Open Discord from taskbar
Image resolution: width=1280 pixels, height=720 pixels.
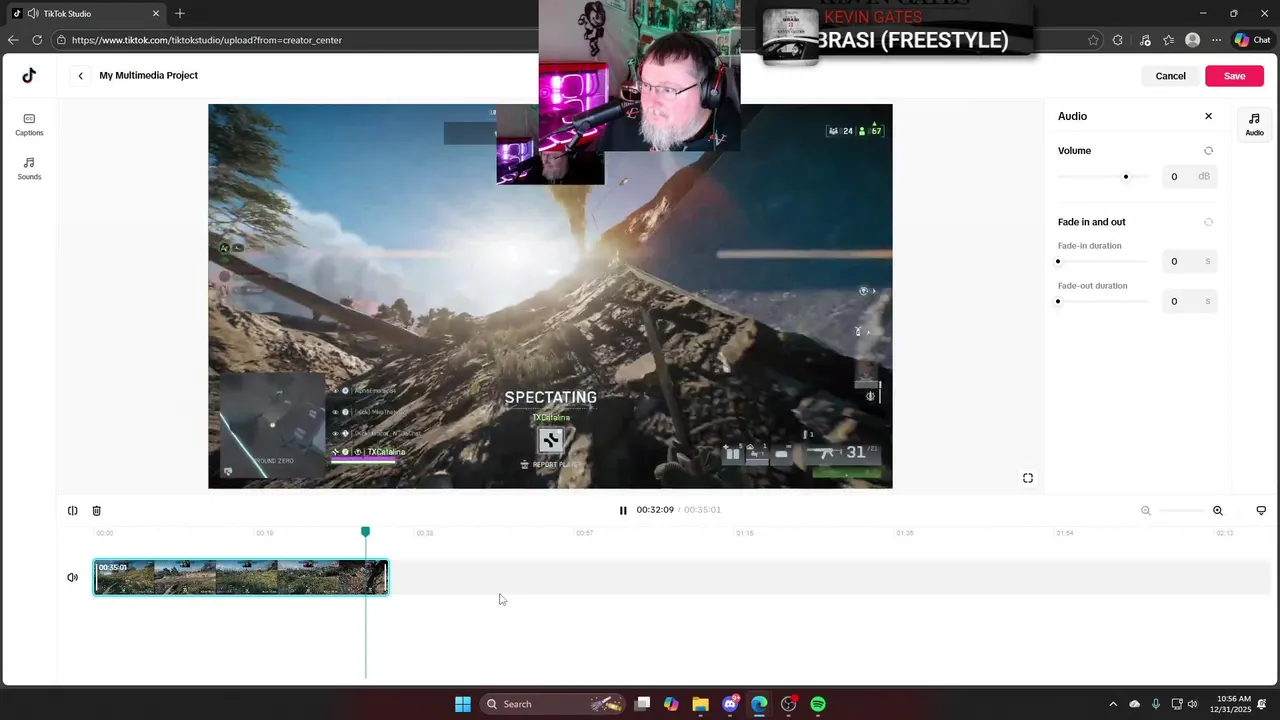pos(731,704)
